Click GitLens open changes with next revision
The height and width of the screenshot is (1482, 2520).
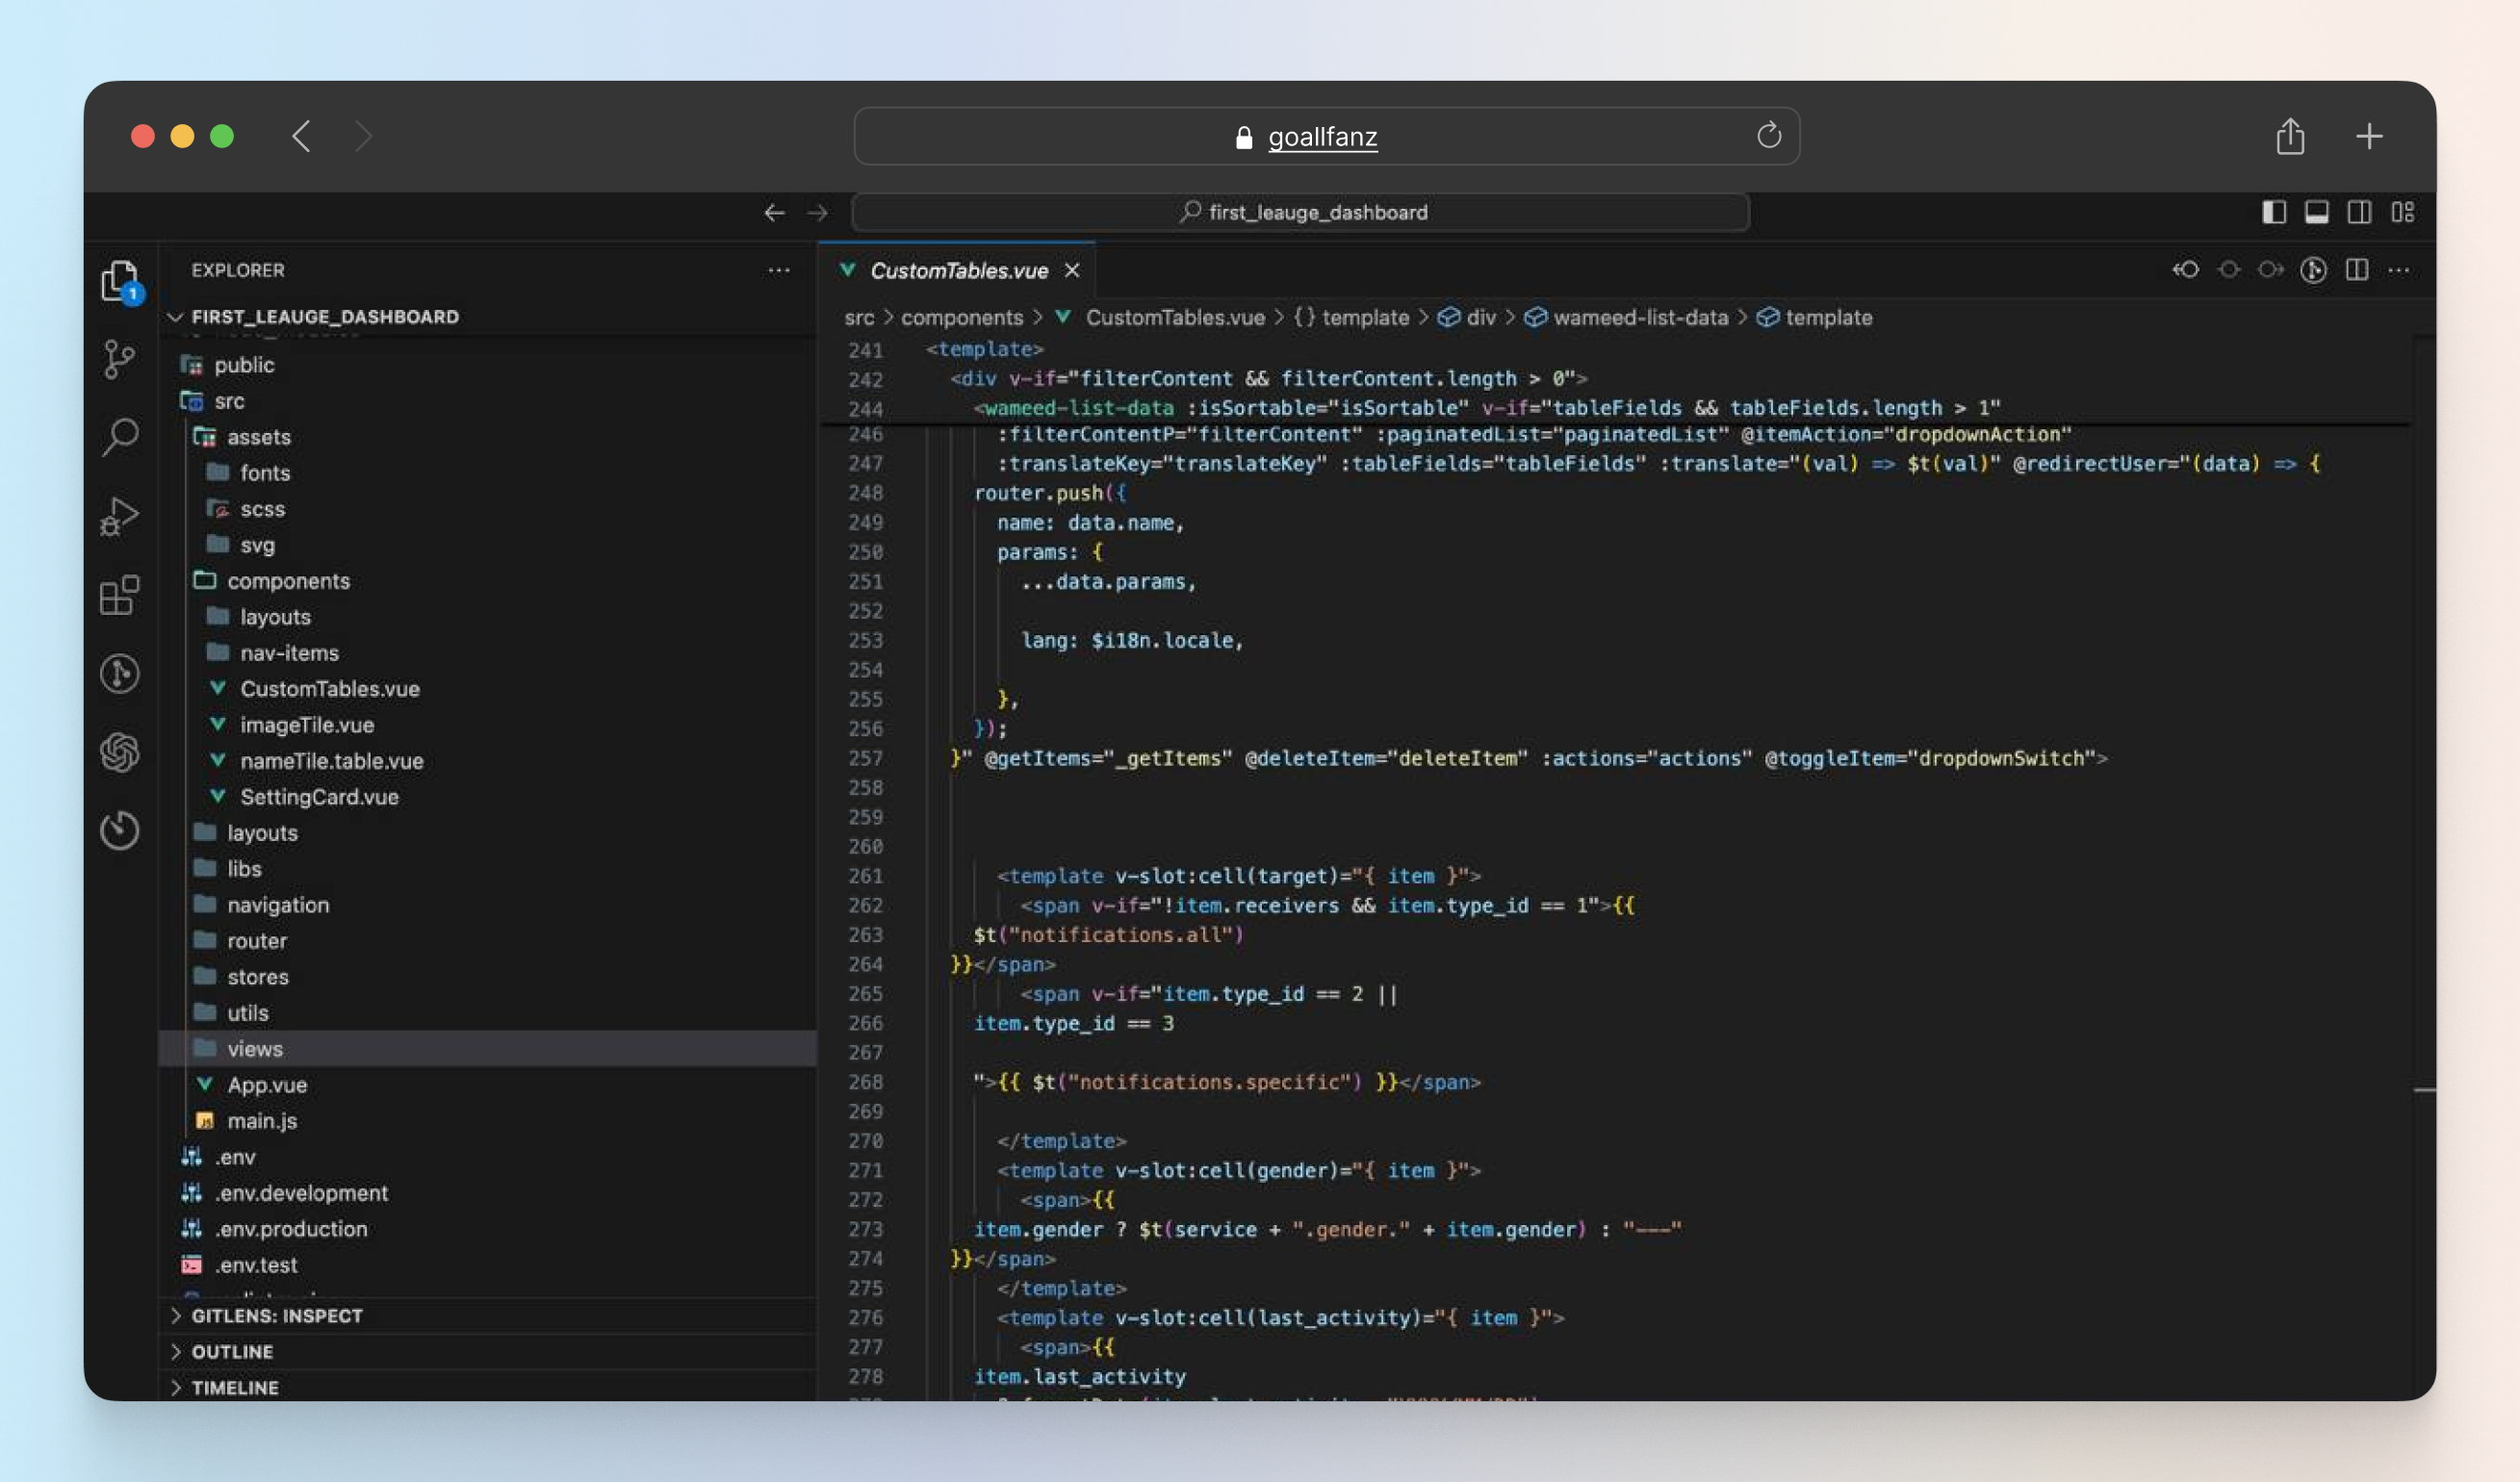click(x=2270, y=270)
